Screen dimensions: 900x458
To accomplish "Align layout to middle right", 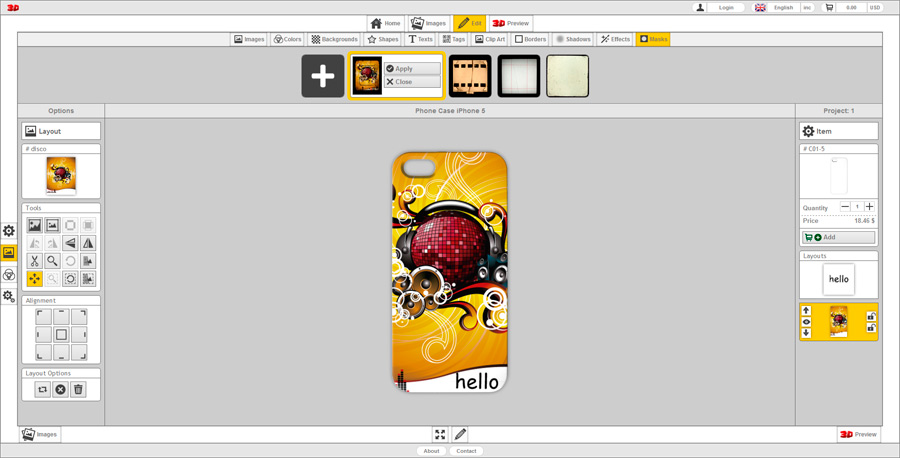I will click(x=79, y=335).
